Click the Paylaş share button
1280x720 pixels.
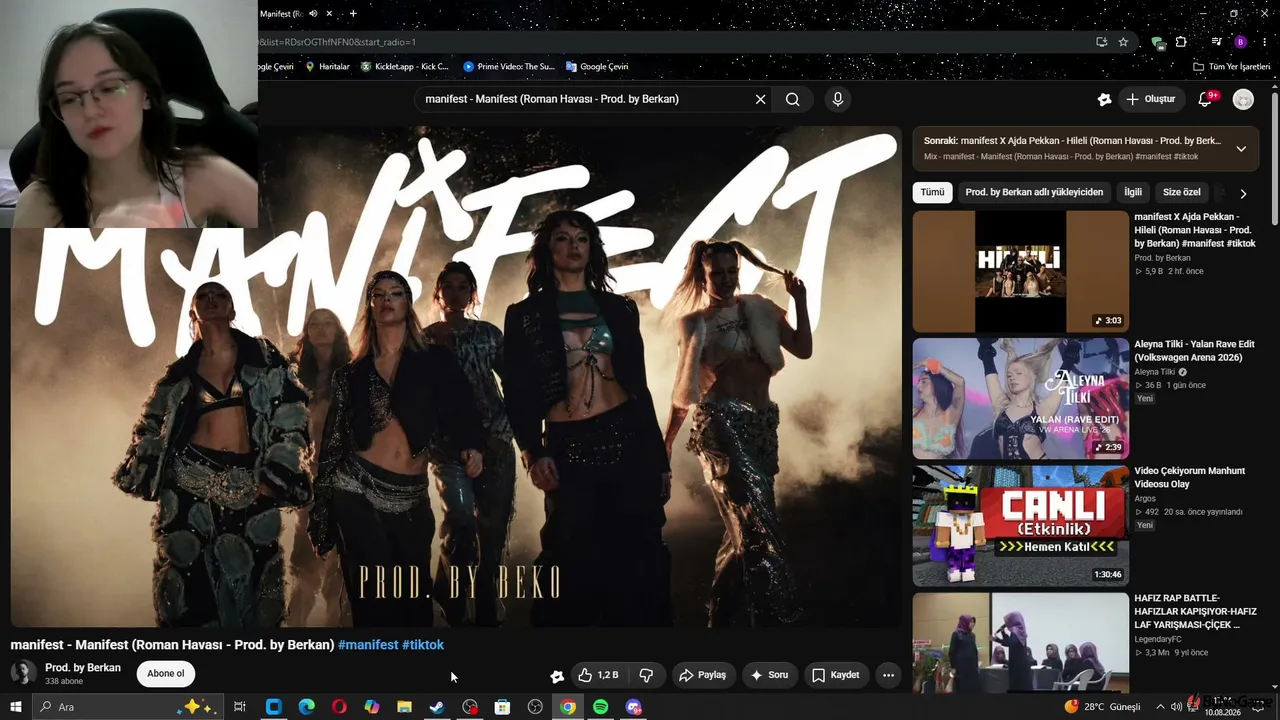[702, 675]
